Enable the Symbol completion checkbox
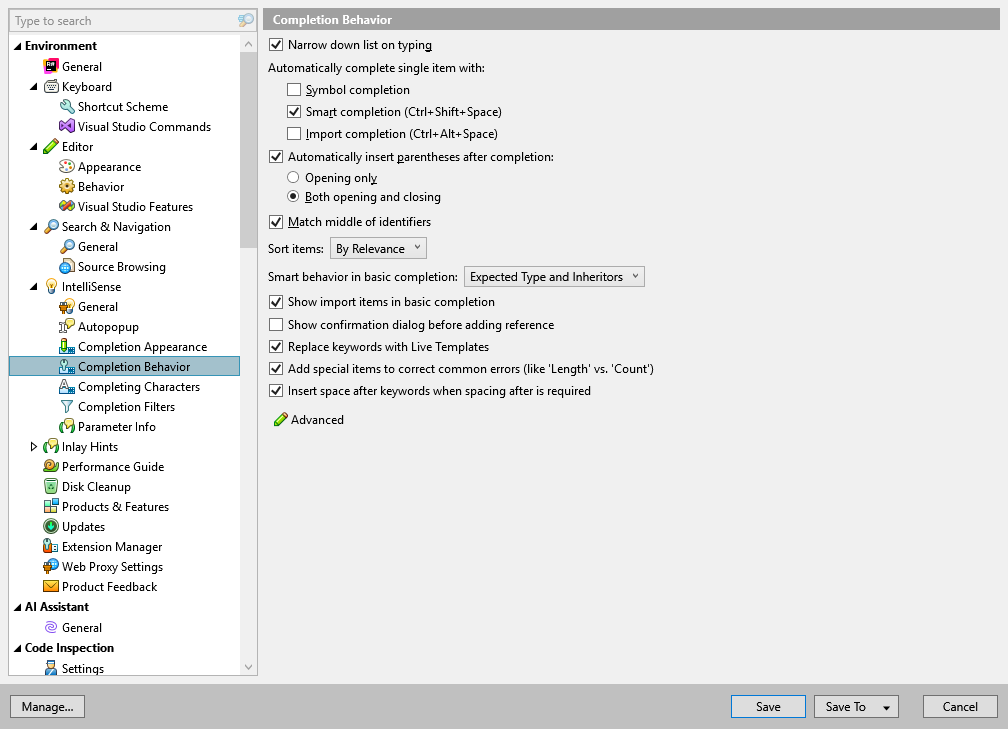1008x729 pixels. (x=295, y=89)
